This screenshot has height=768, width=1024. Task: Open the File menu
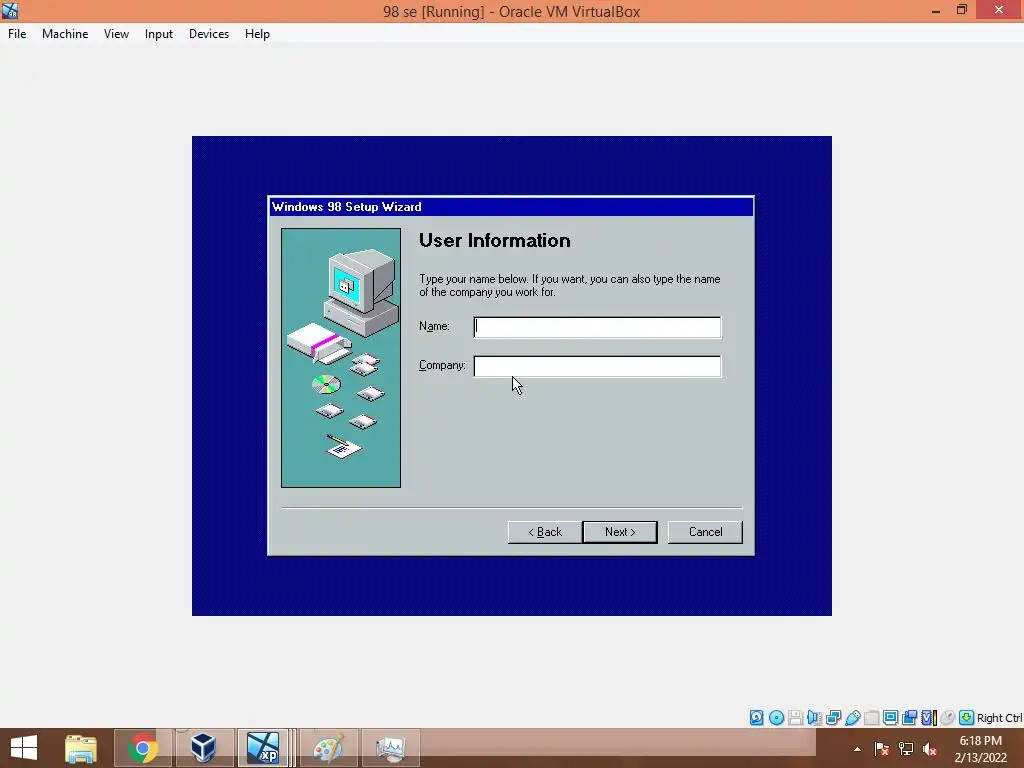click(17, 34)
